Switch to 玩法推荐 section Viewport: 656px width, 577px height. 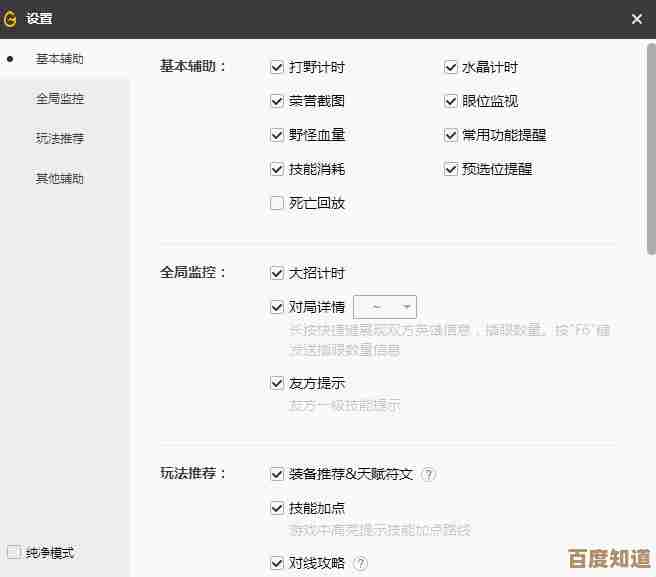pos(60,139)
